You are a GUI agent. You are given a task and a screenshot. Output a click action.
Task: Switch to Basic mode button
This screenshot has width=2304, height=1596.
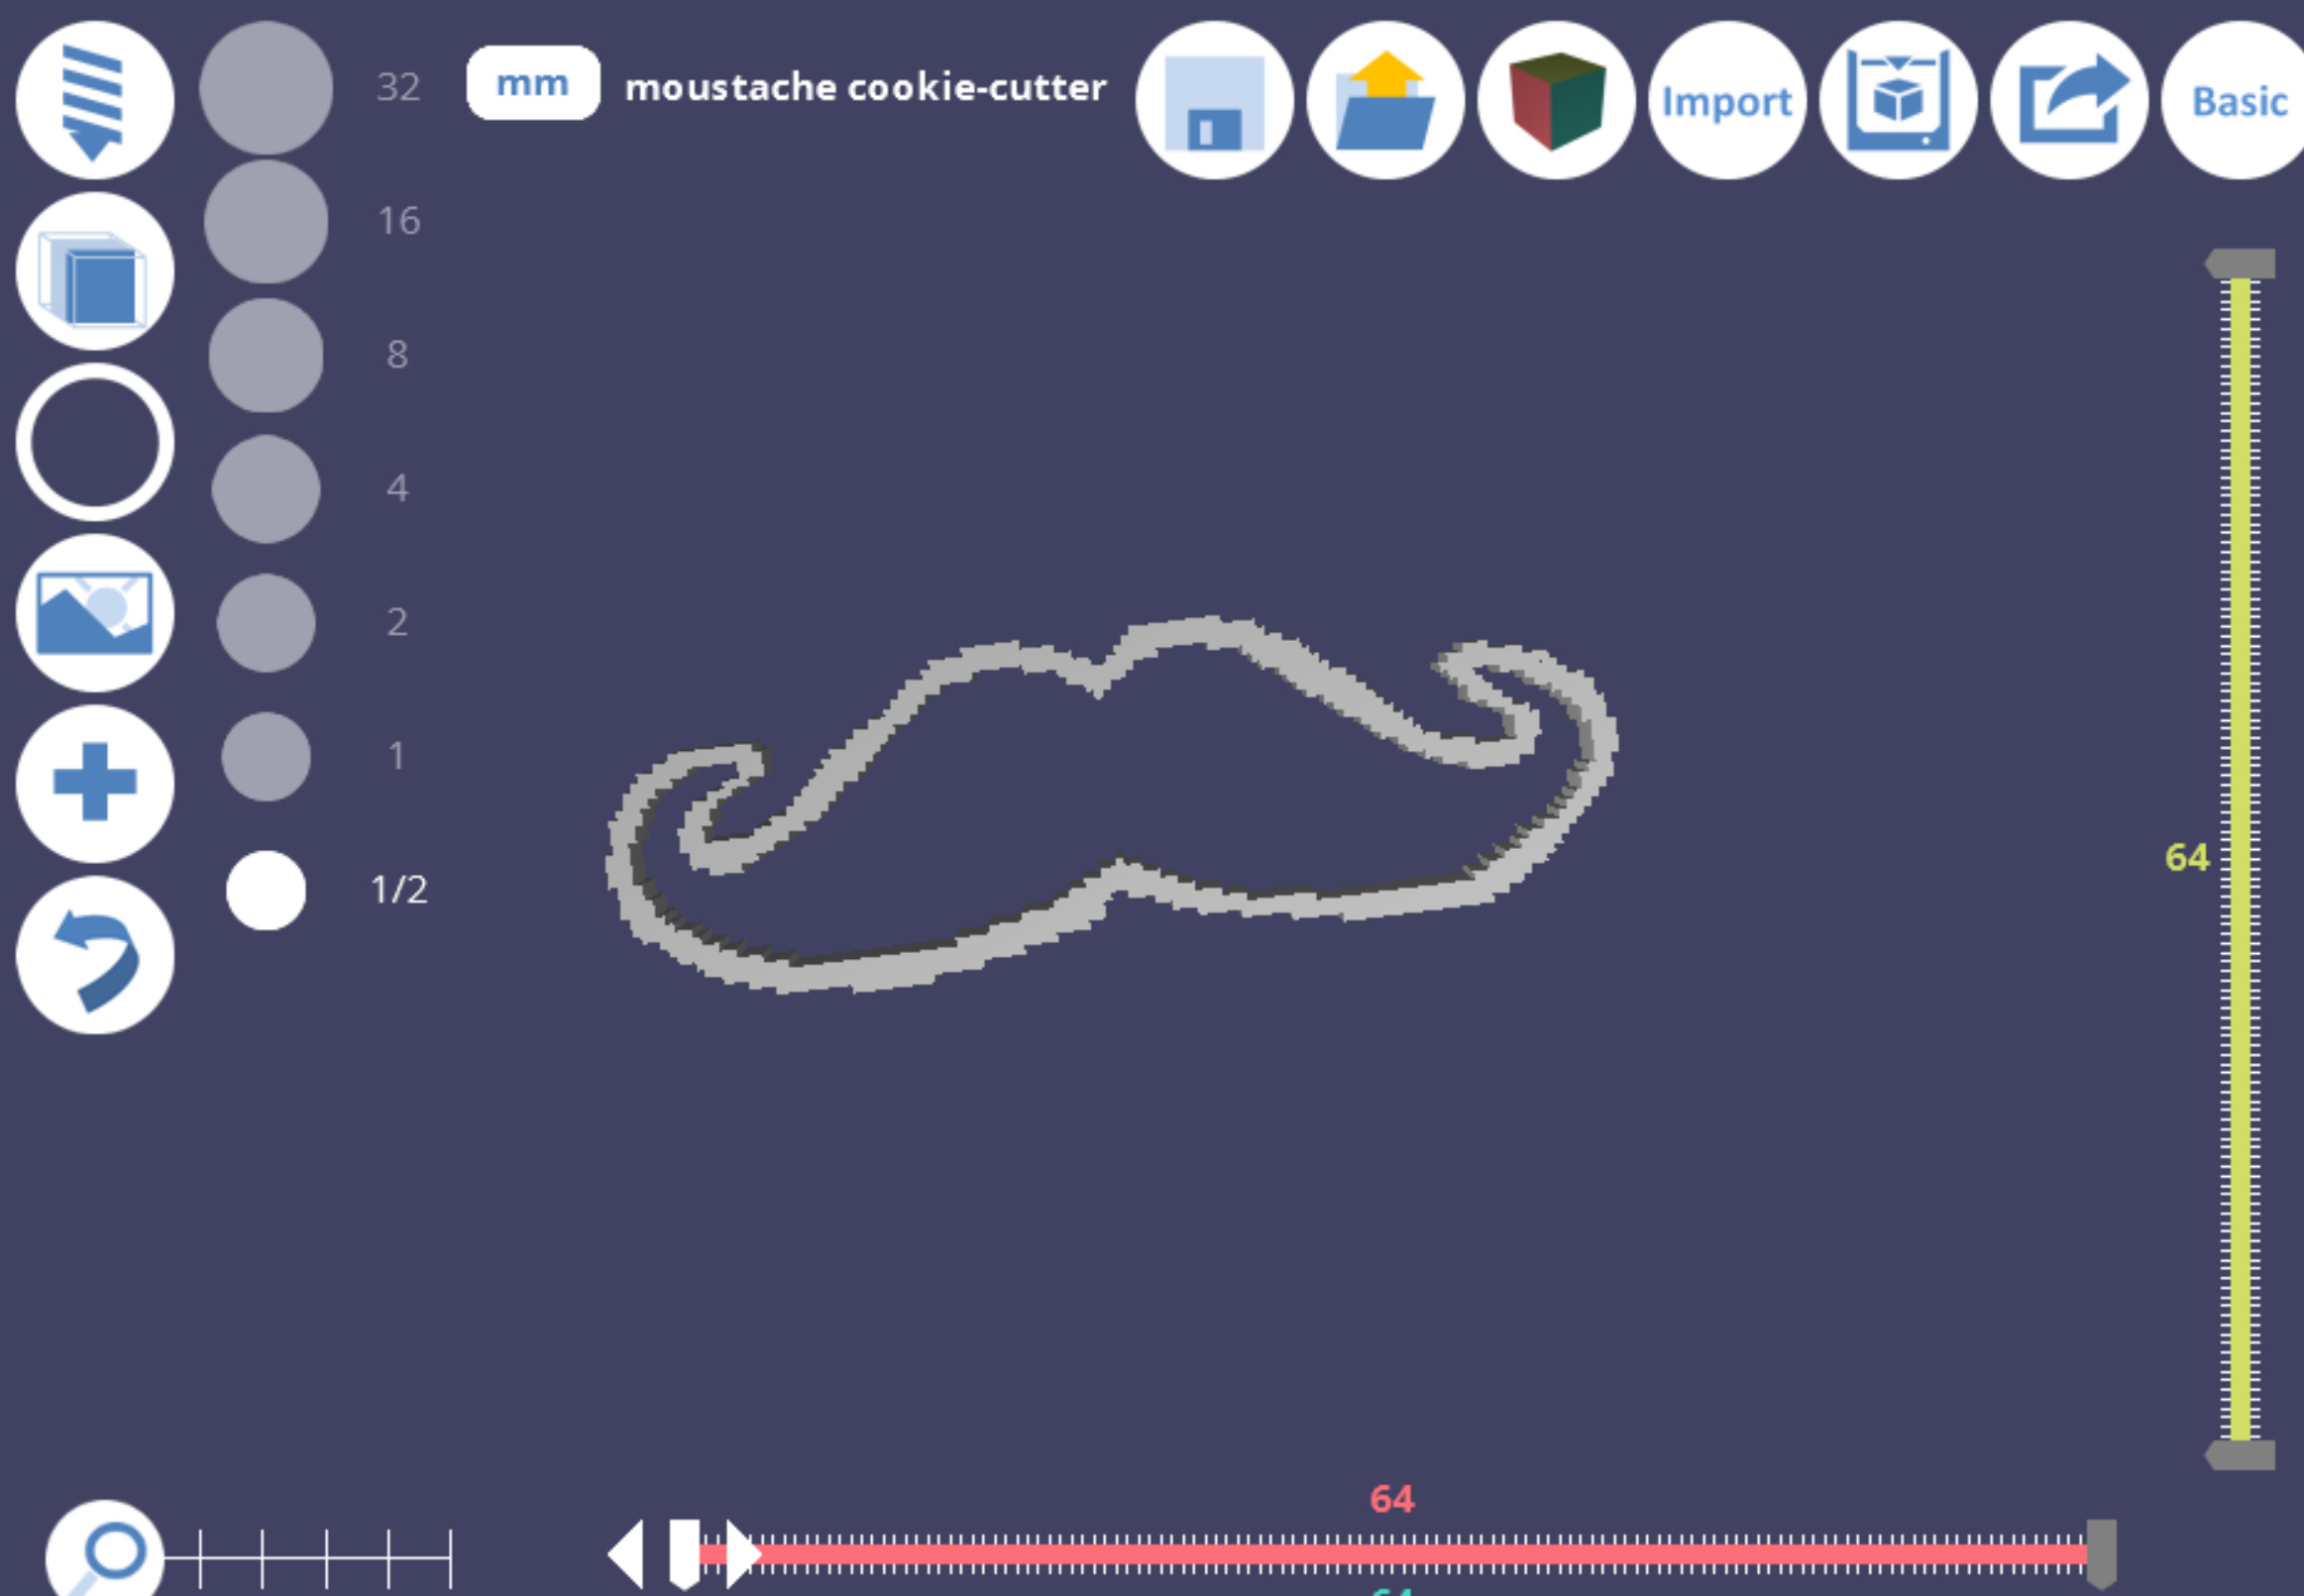2238,100
